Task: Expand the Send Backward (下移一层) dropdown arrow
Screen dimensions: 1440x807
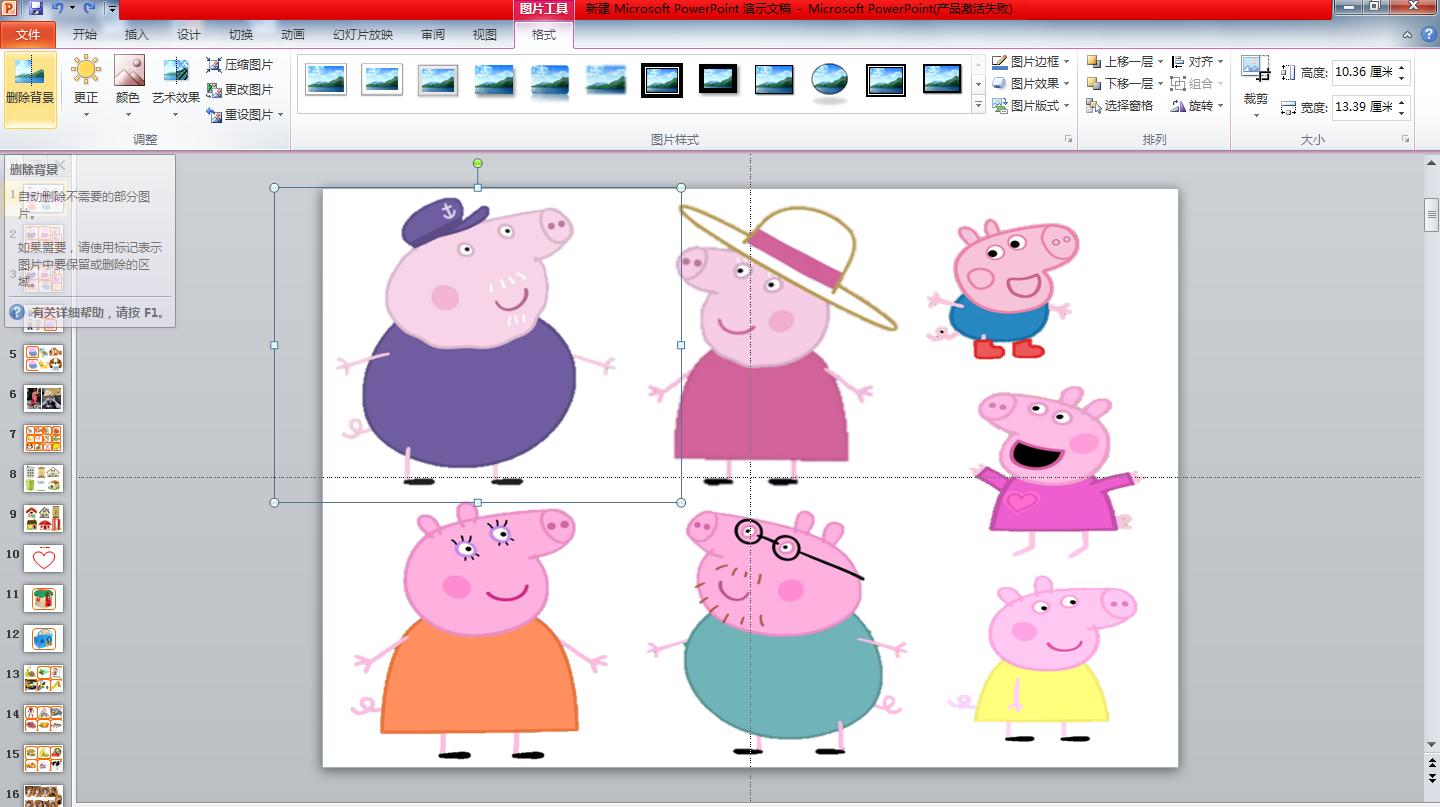Action: pyautogui.click(x=1160, y=84)
